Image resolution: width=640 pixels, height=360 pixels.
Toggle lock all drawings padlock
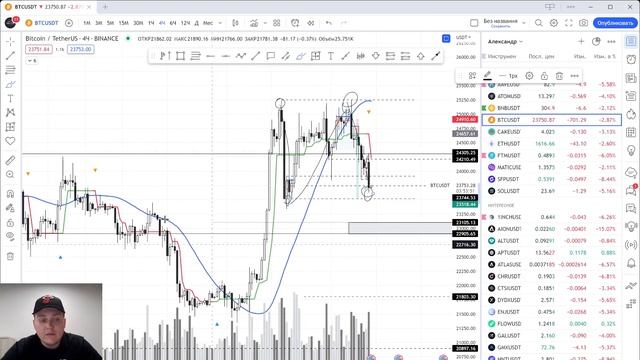10,222
